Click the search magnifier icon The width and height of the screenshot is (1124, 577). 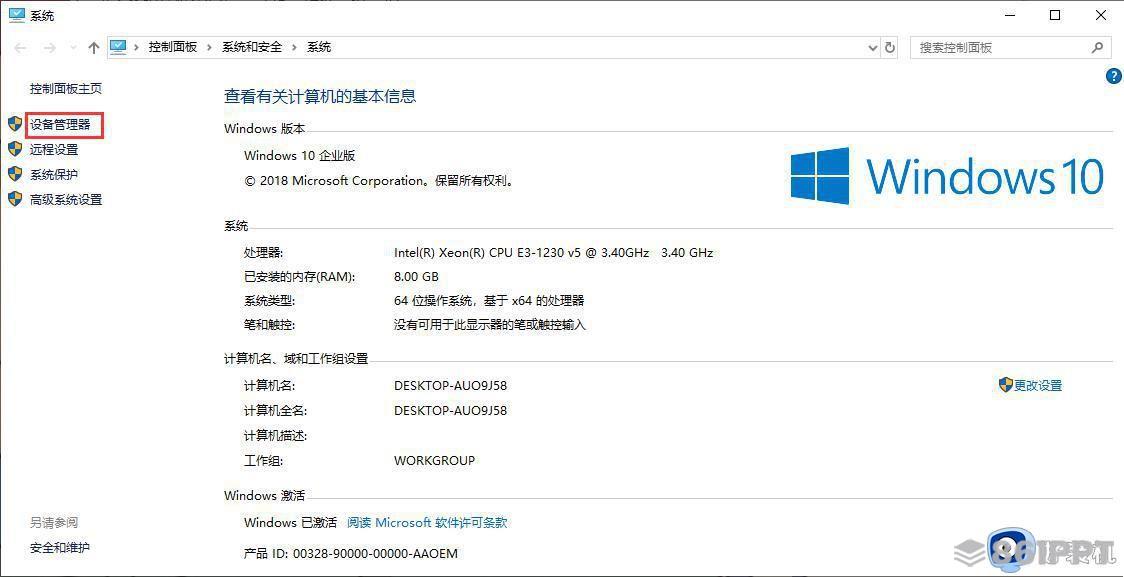point(1097,47)
